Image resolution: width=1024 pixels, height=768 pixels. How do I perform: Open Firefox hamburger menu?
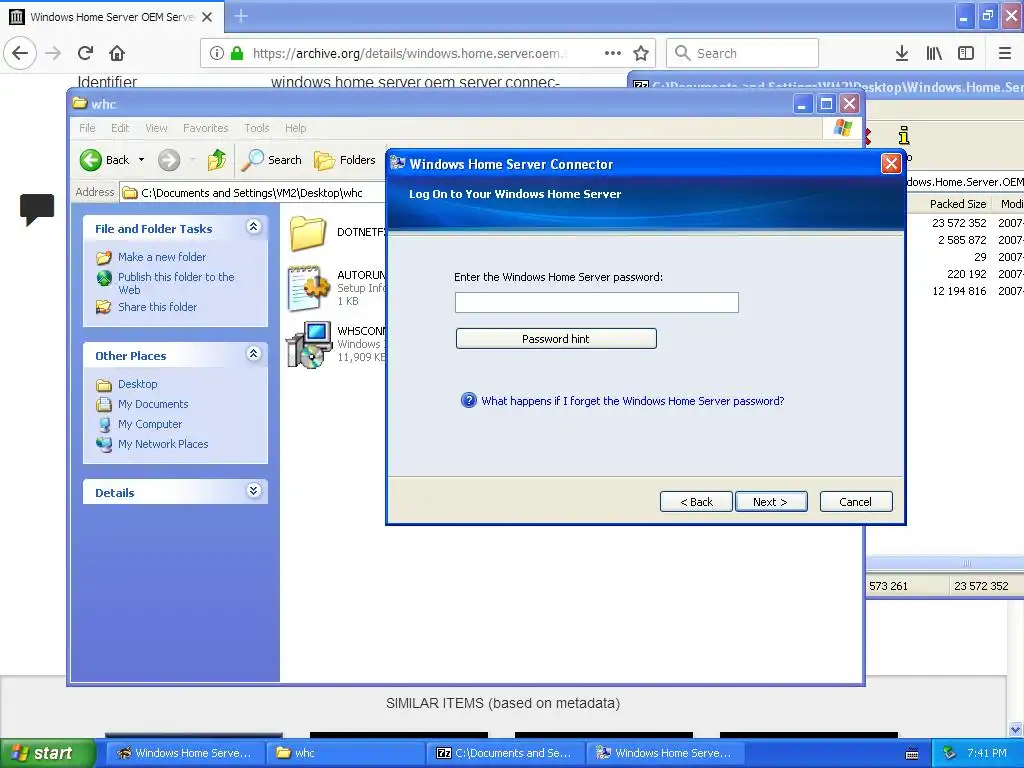(1004, 53)
